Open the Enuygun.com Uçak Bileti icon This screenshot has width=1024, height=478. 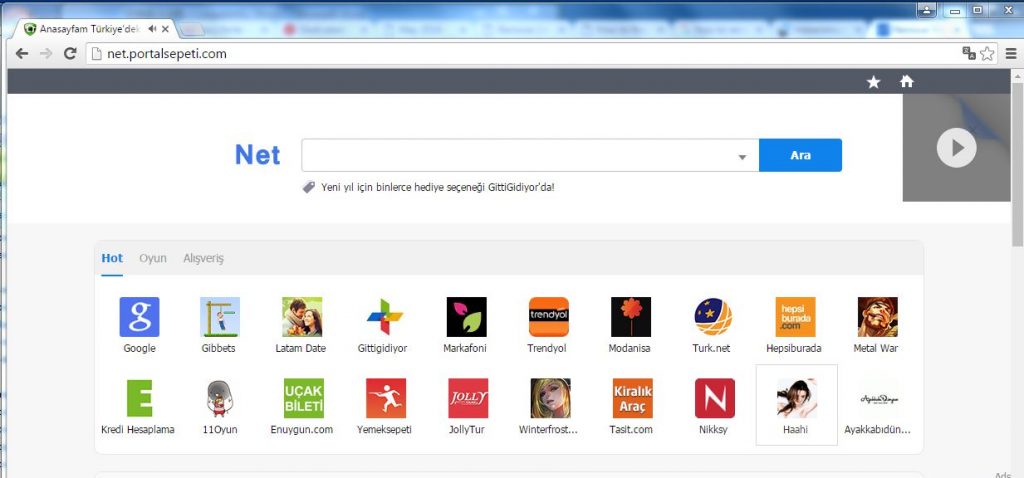tap(304, 398)
